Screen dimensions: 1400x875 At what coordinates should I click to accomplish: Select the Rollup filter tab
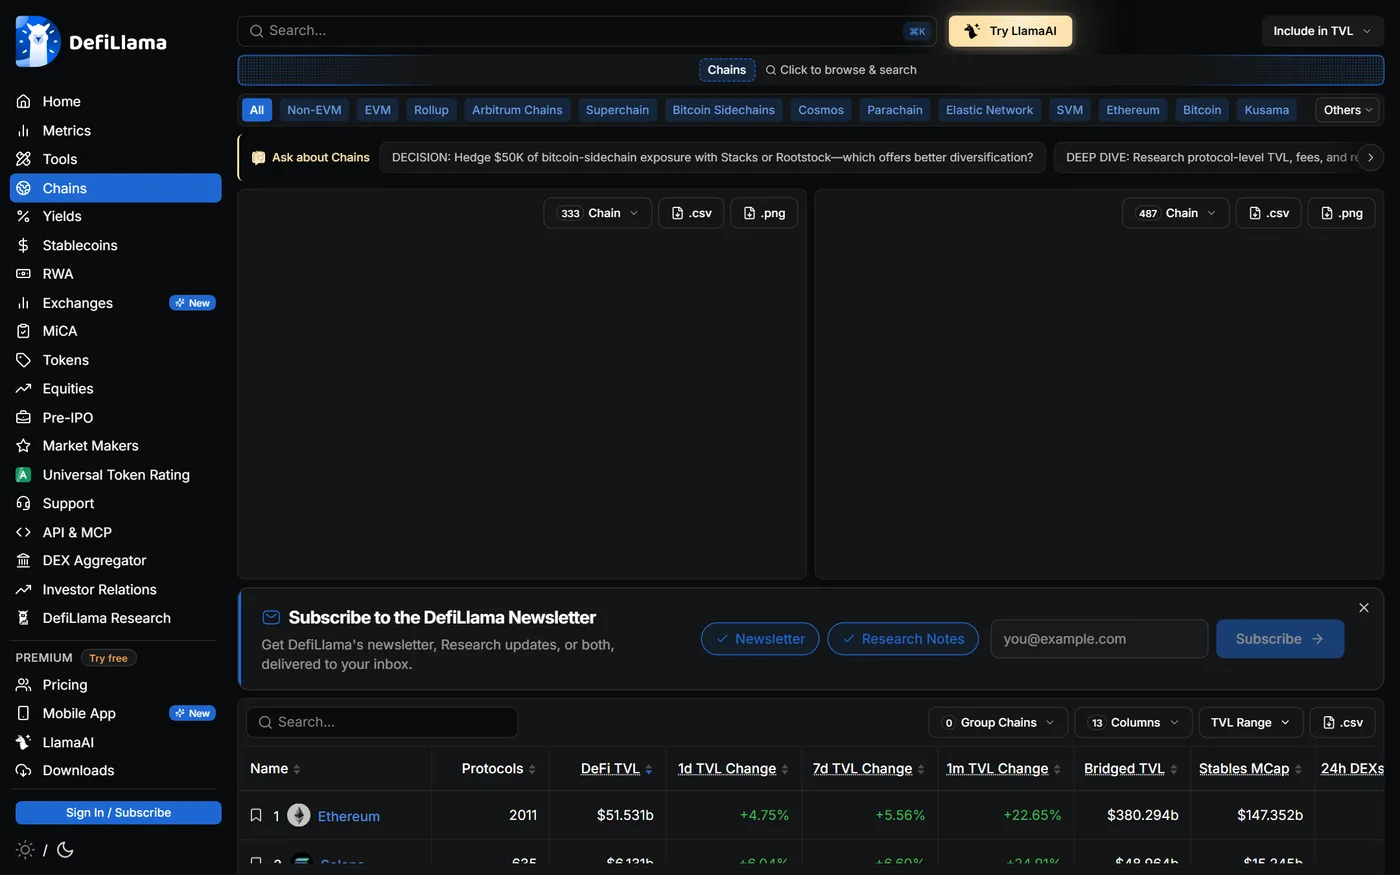pyautogui.click(x=431, y=110)
